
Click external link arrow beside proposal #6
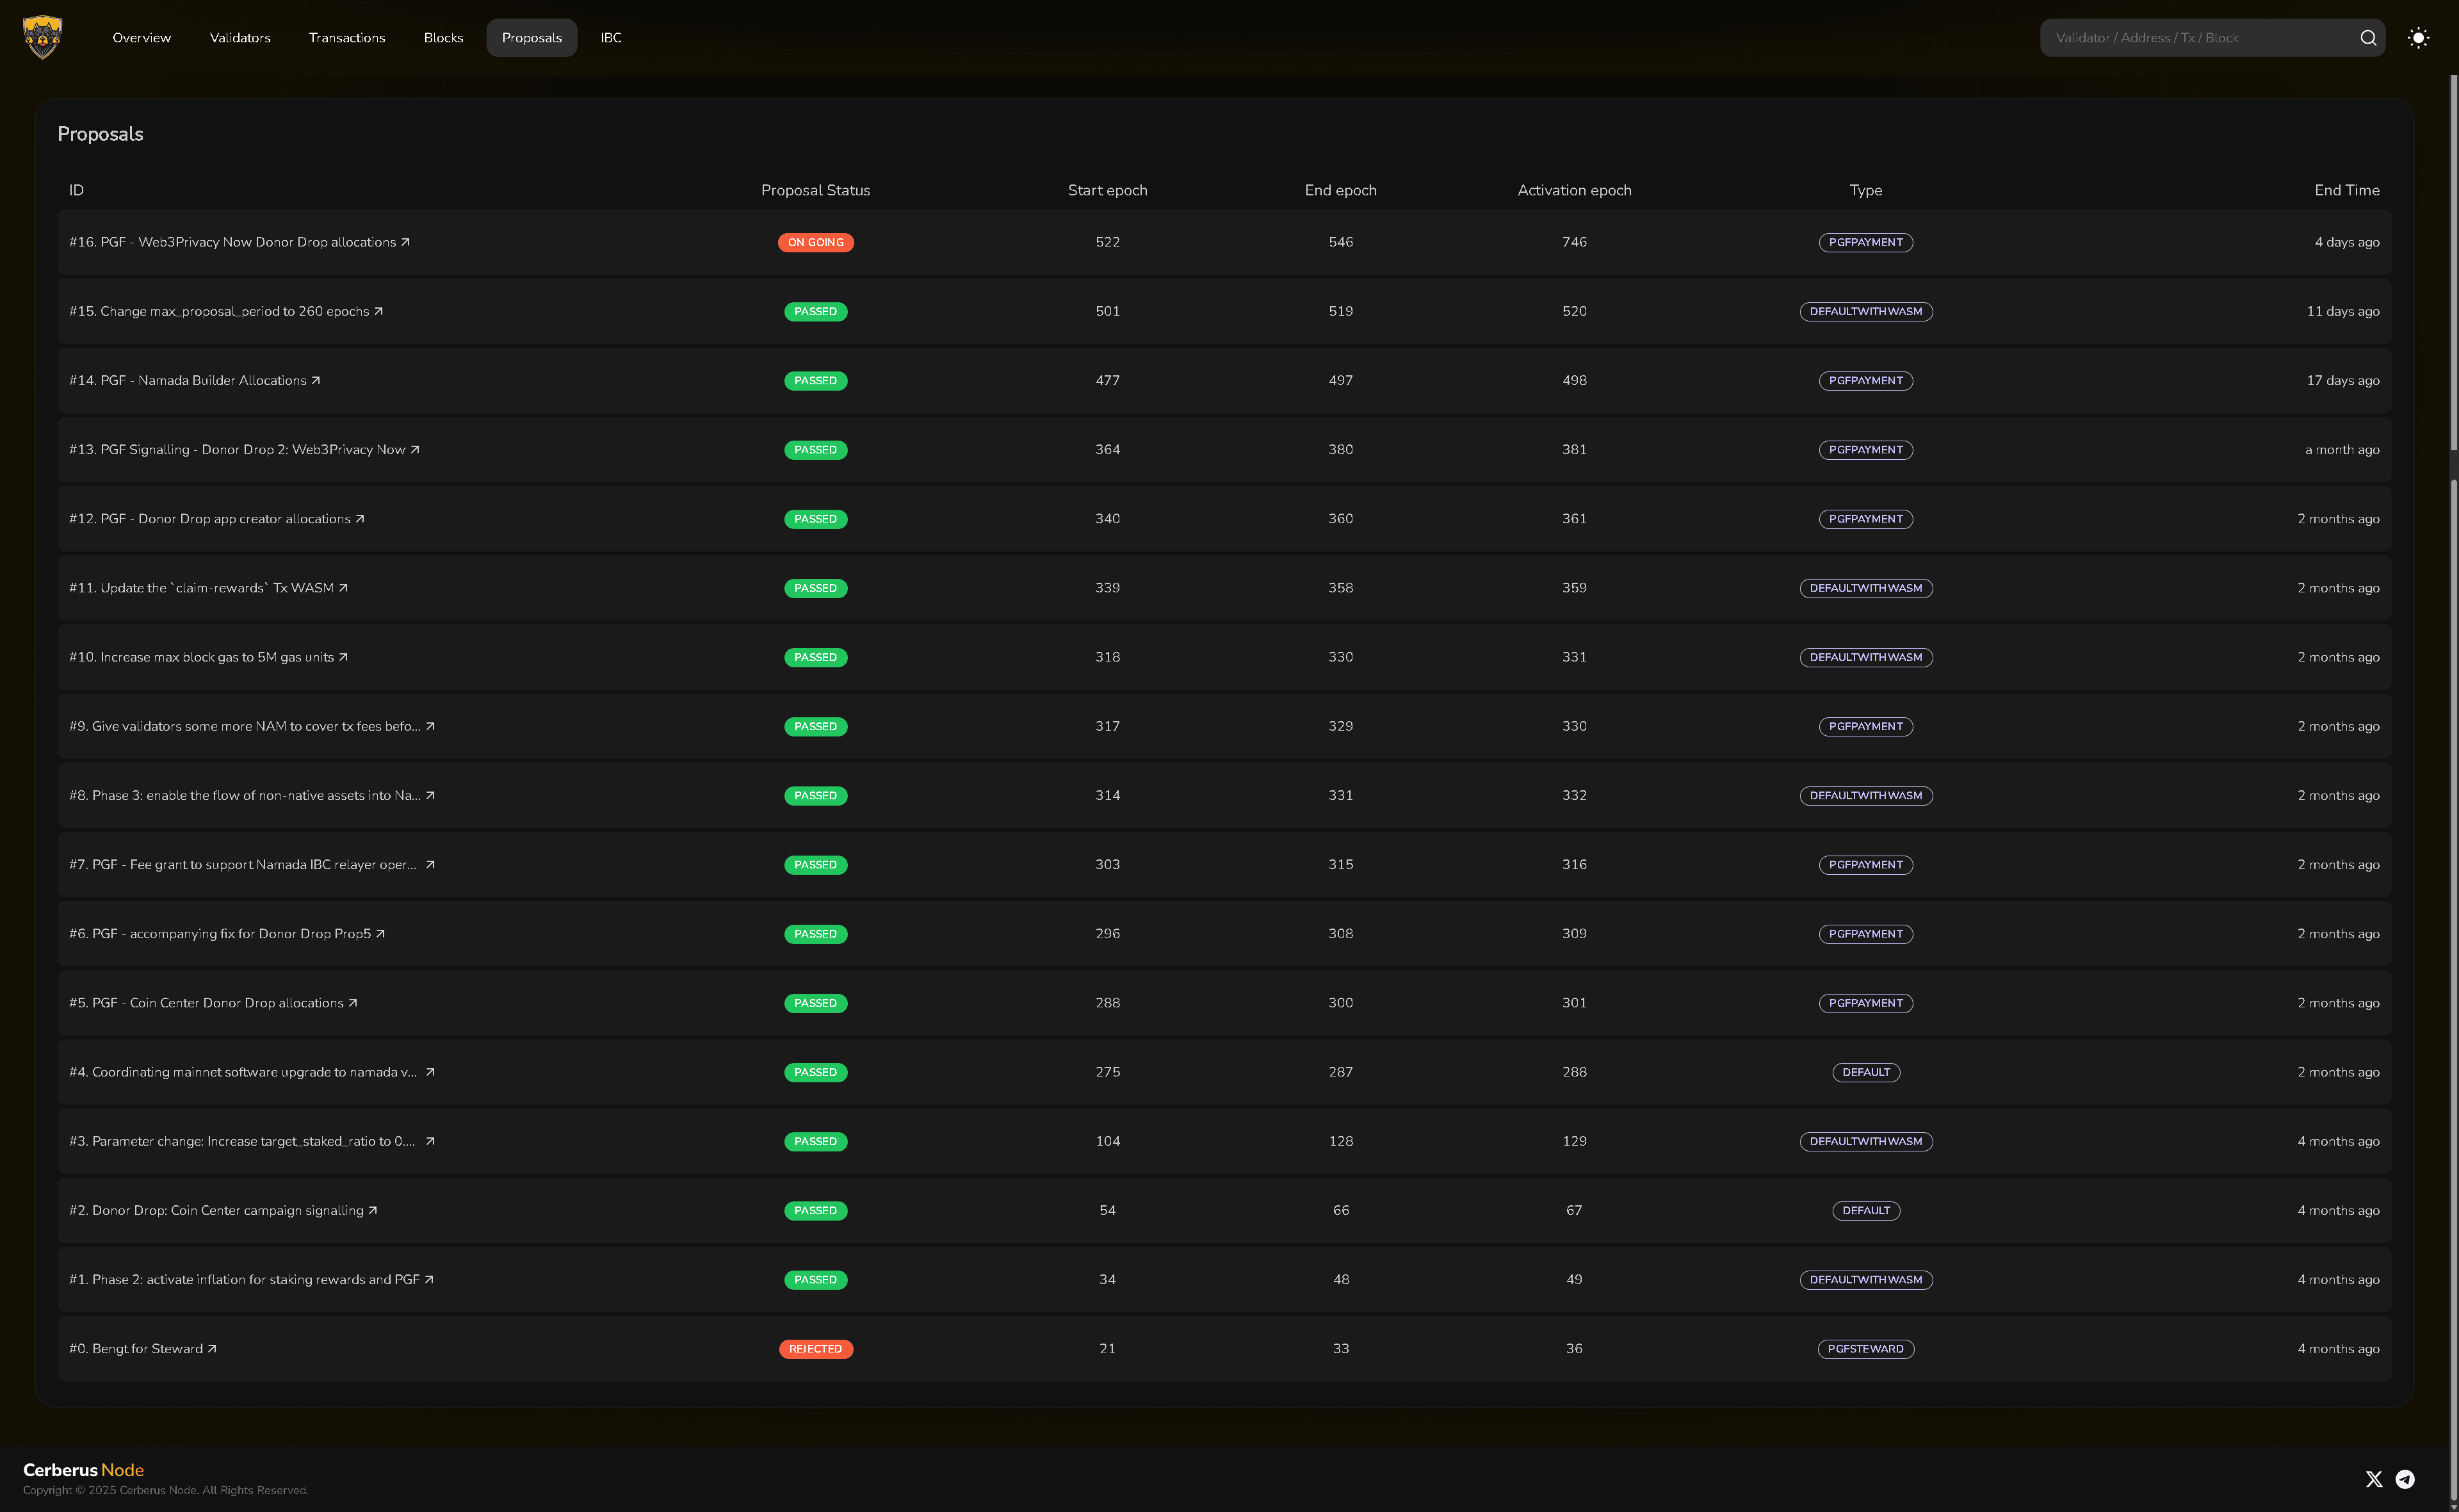[x=380, y=934]
